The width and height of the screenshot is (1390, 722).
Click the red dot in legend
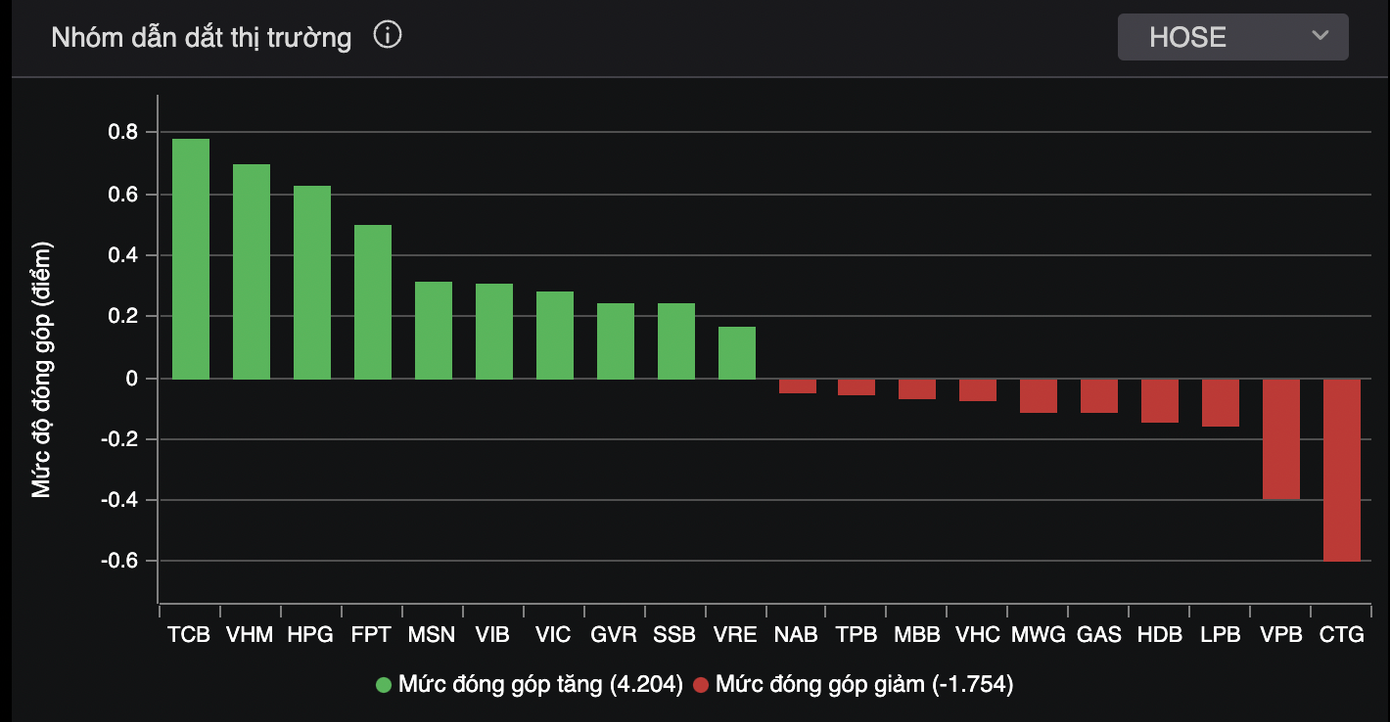tap(702, 684)
